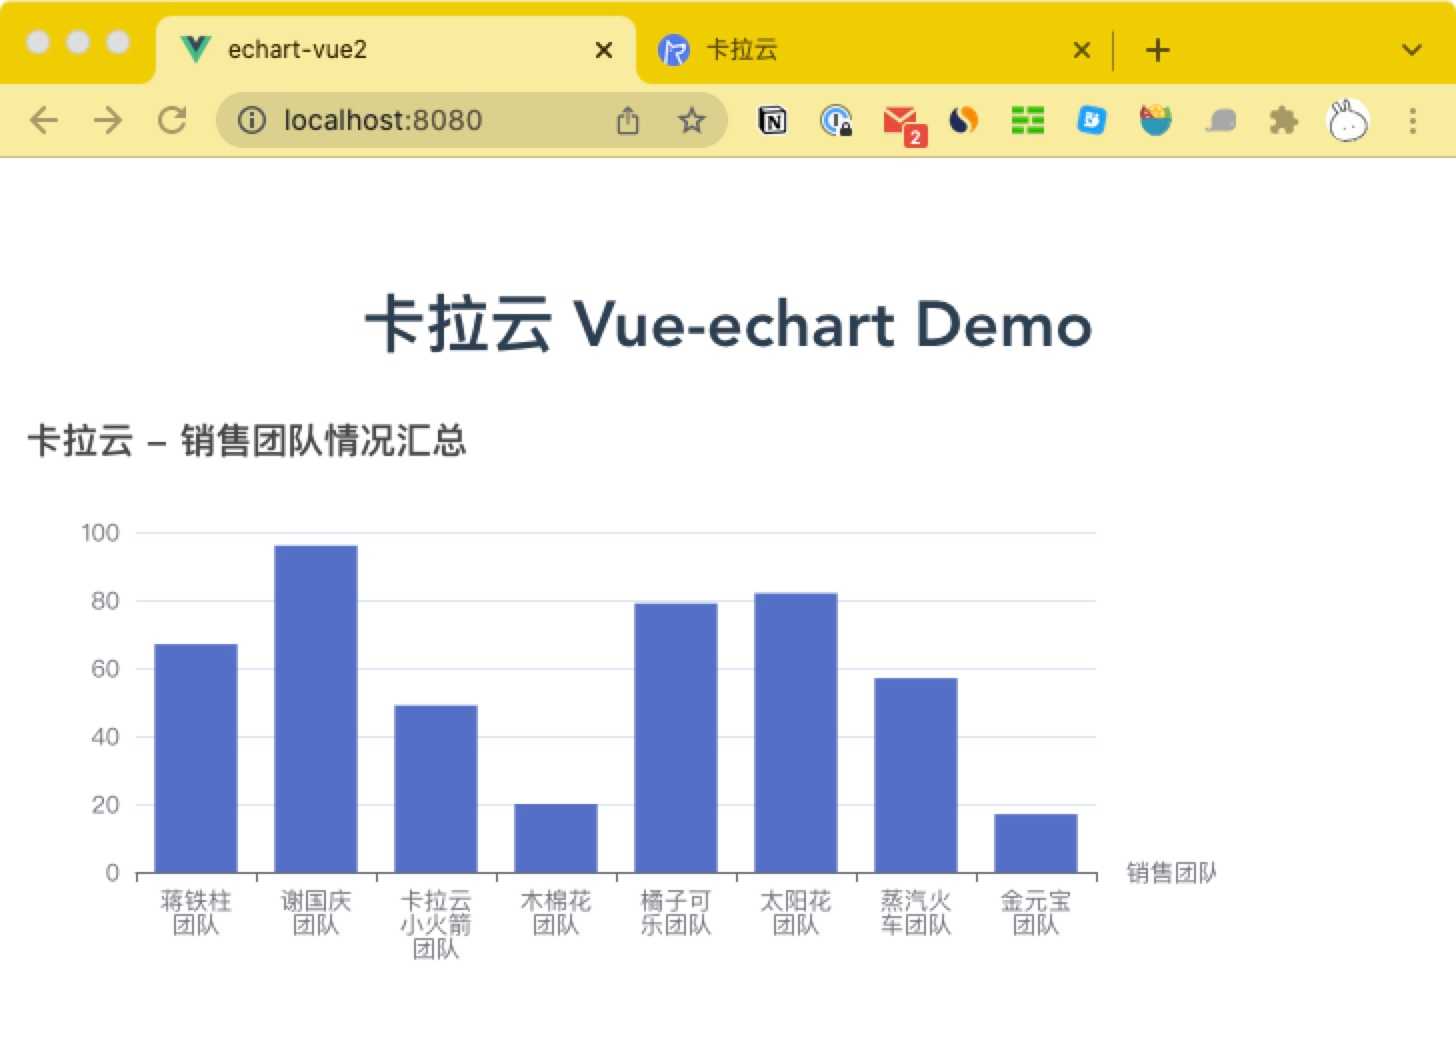Viewport: 1456px width, 1048px height.
Task: Click the y-axis value 0
Action: [113, 873]
